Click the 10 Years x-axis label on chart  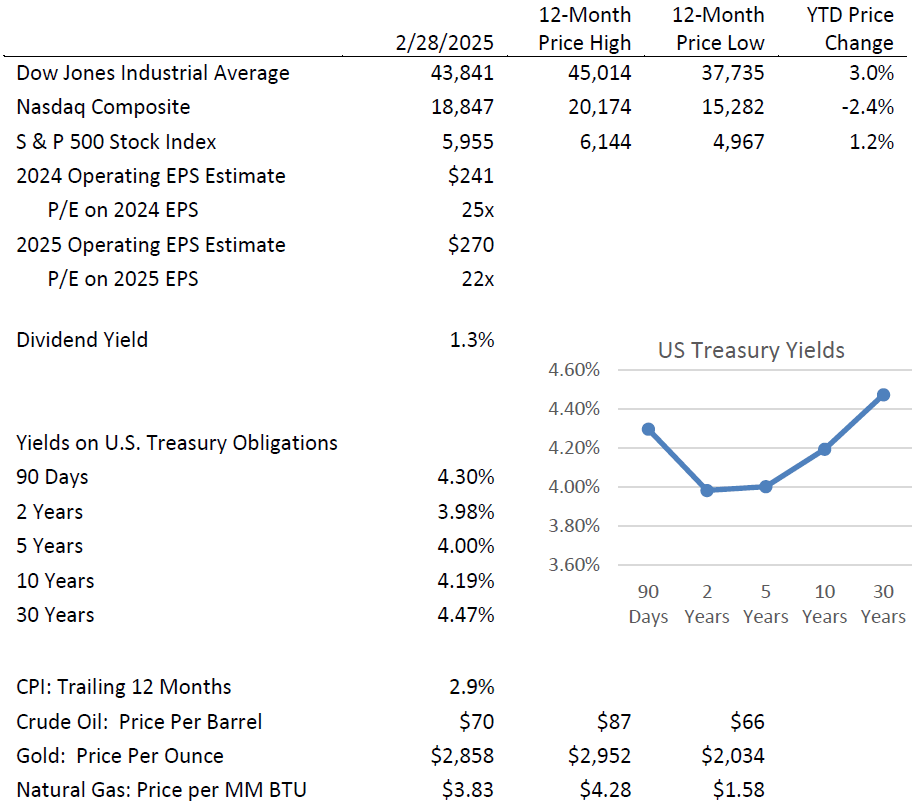(825, 604)
